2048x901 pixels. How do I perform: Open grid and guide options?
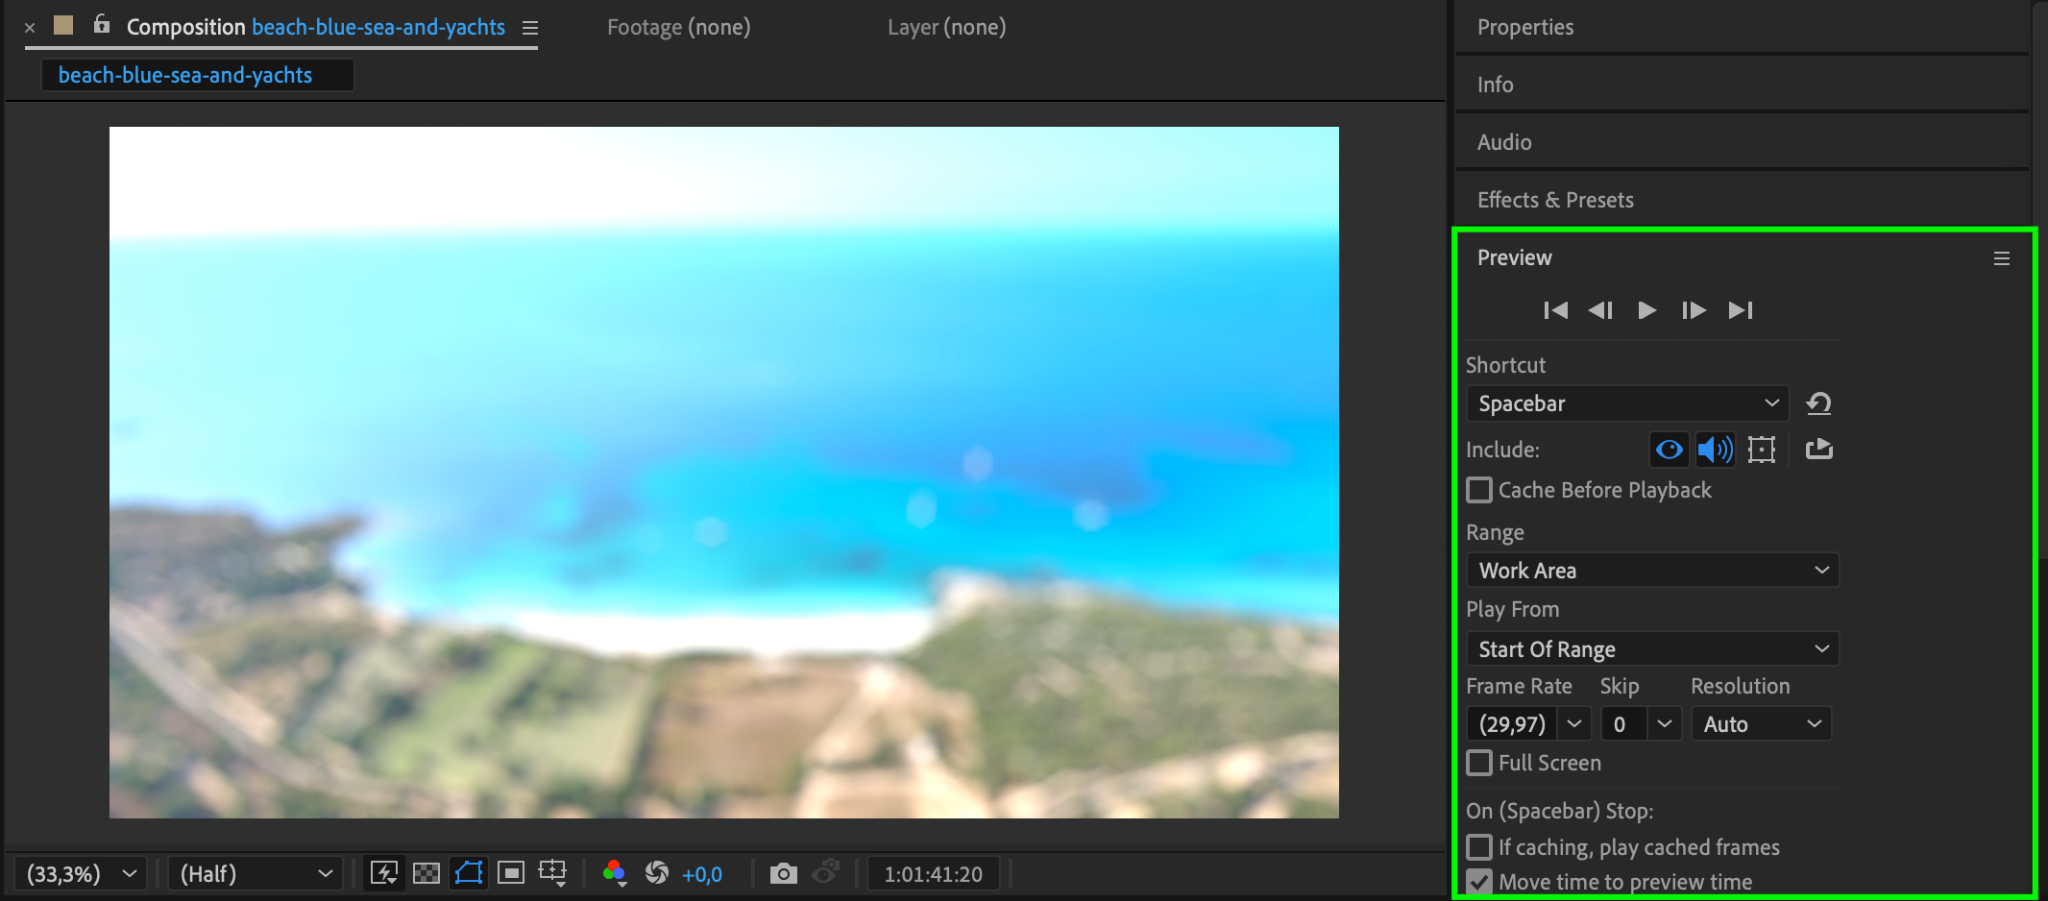pyautogui.click(x=553, y=874)
